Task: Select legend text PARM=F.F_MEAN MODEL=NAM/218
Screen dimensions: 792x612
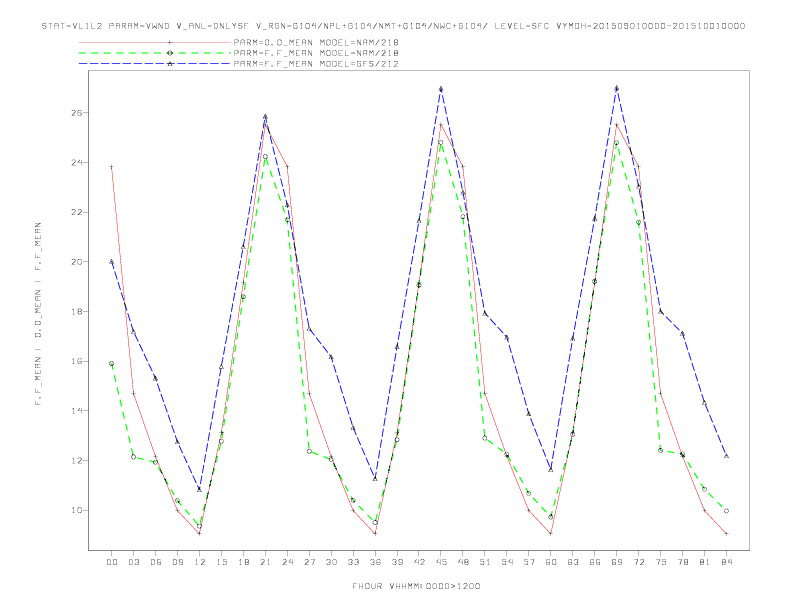Action: (x=316, y=53)
